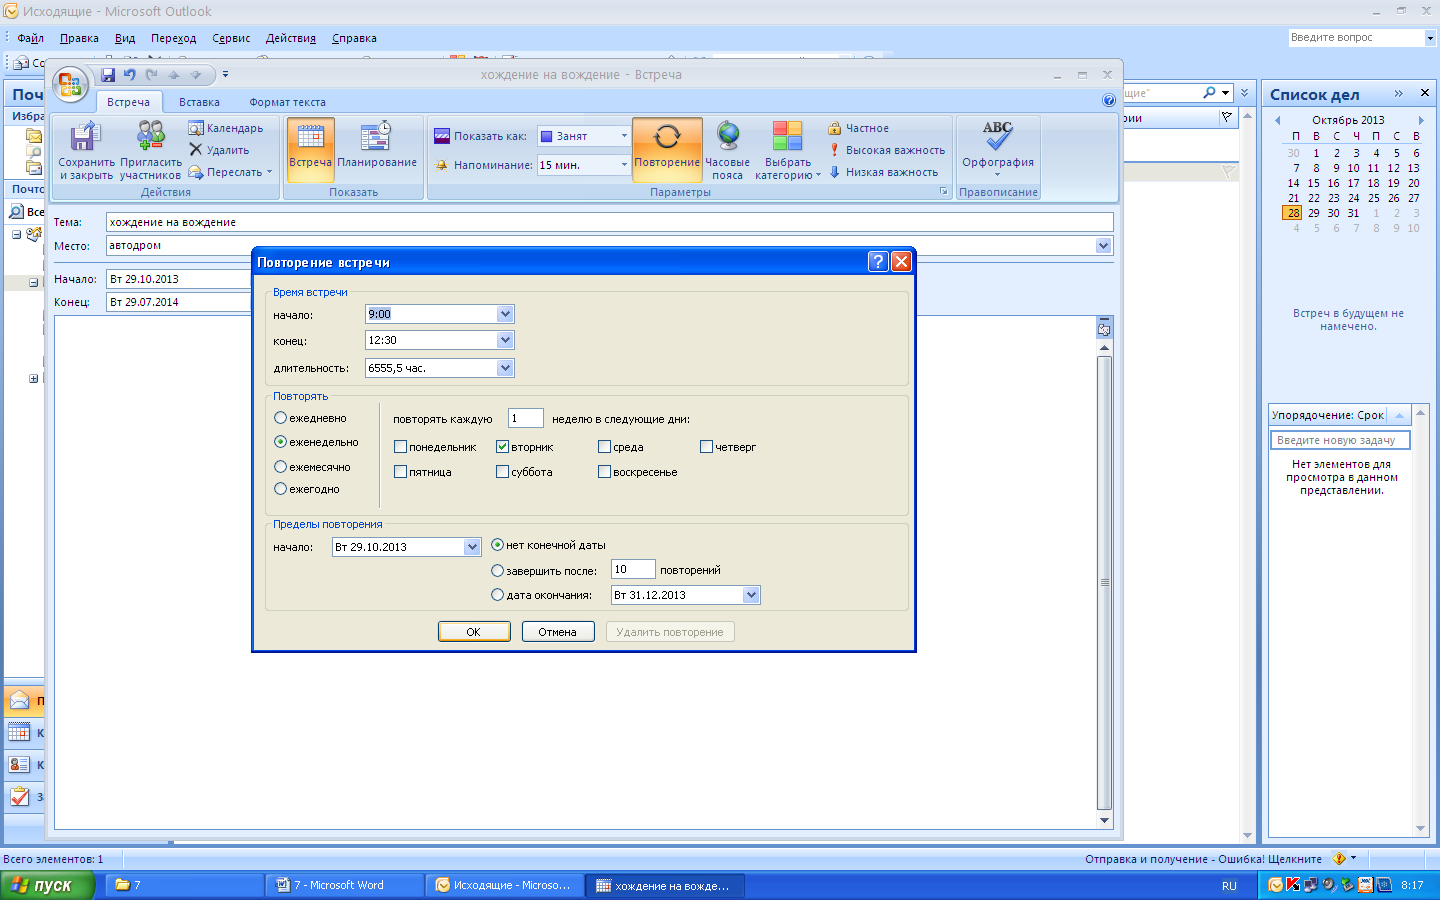Image resolution: width=1440 pixels, height=900 pixels.
Task: Open Напоминание 15 мин dropdown
Action: [624, 165]
